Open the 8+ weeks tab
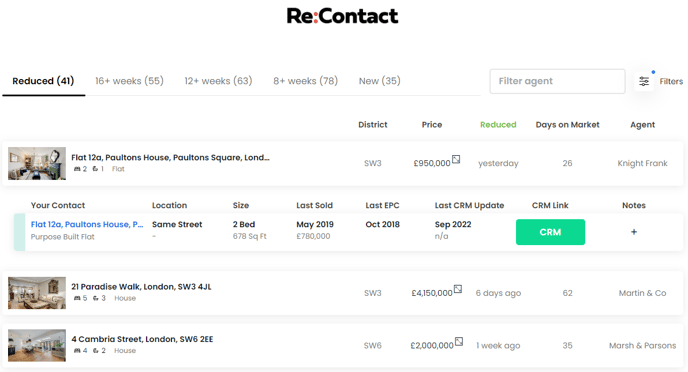This screenshot has width=688, height=372. pos(305,81)
